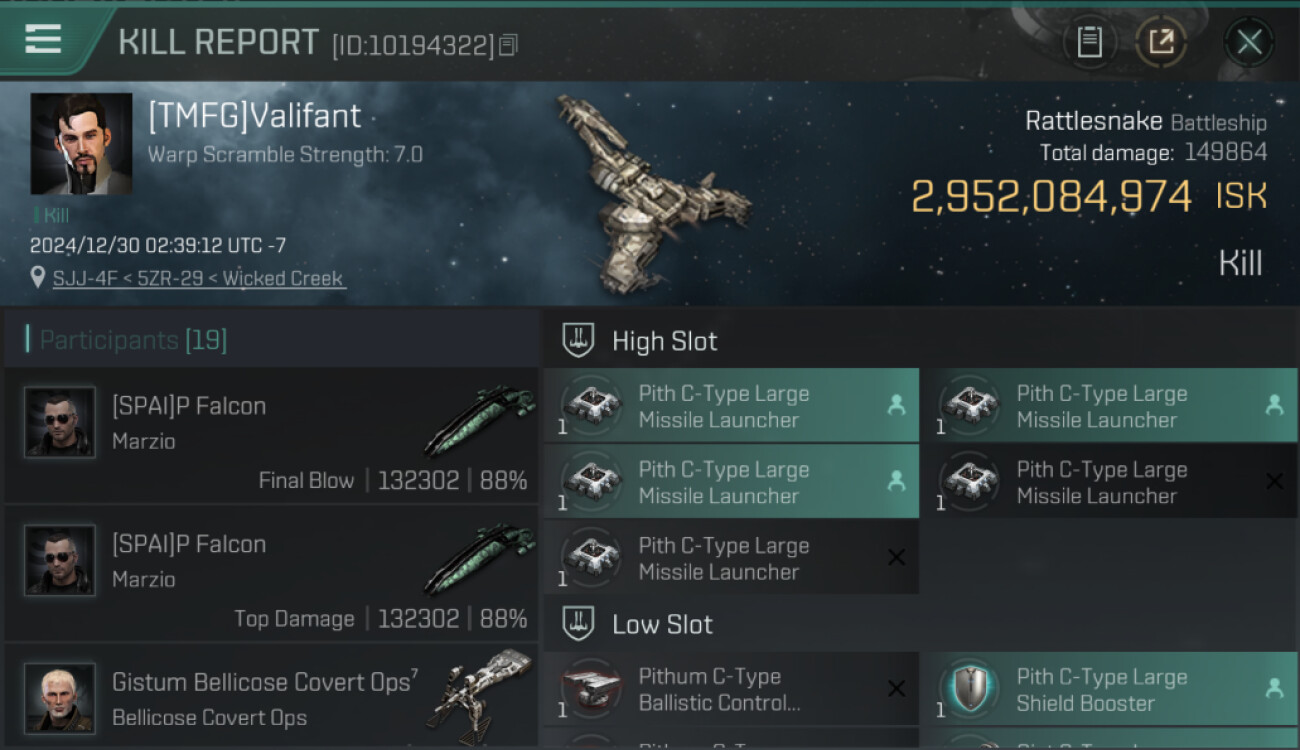Select the Final Blow participant entry

point(271,436)
